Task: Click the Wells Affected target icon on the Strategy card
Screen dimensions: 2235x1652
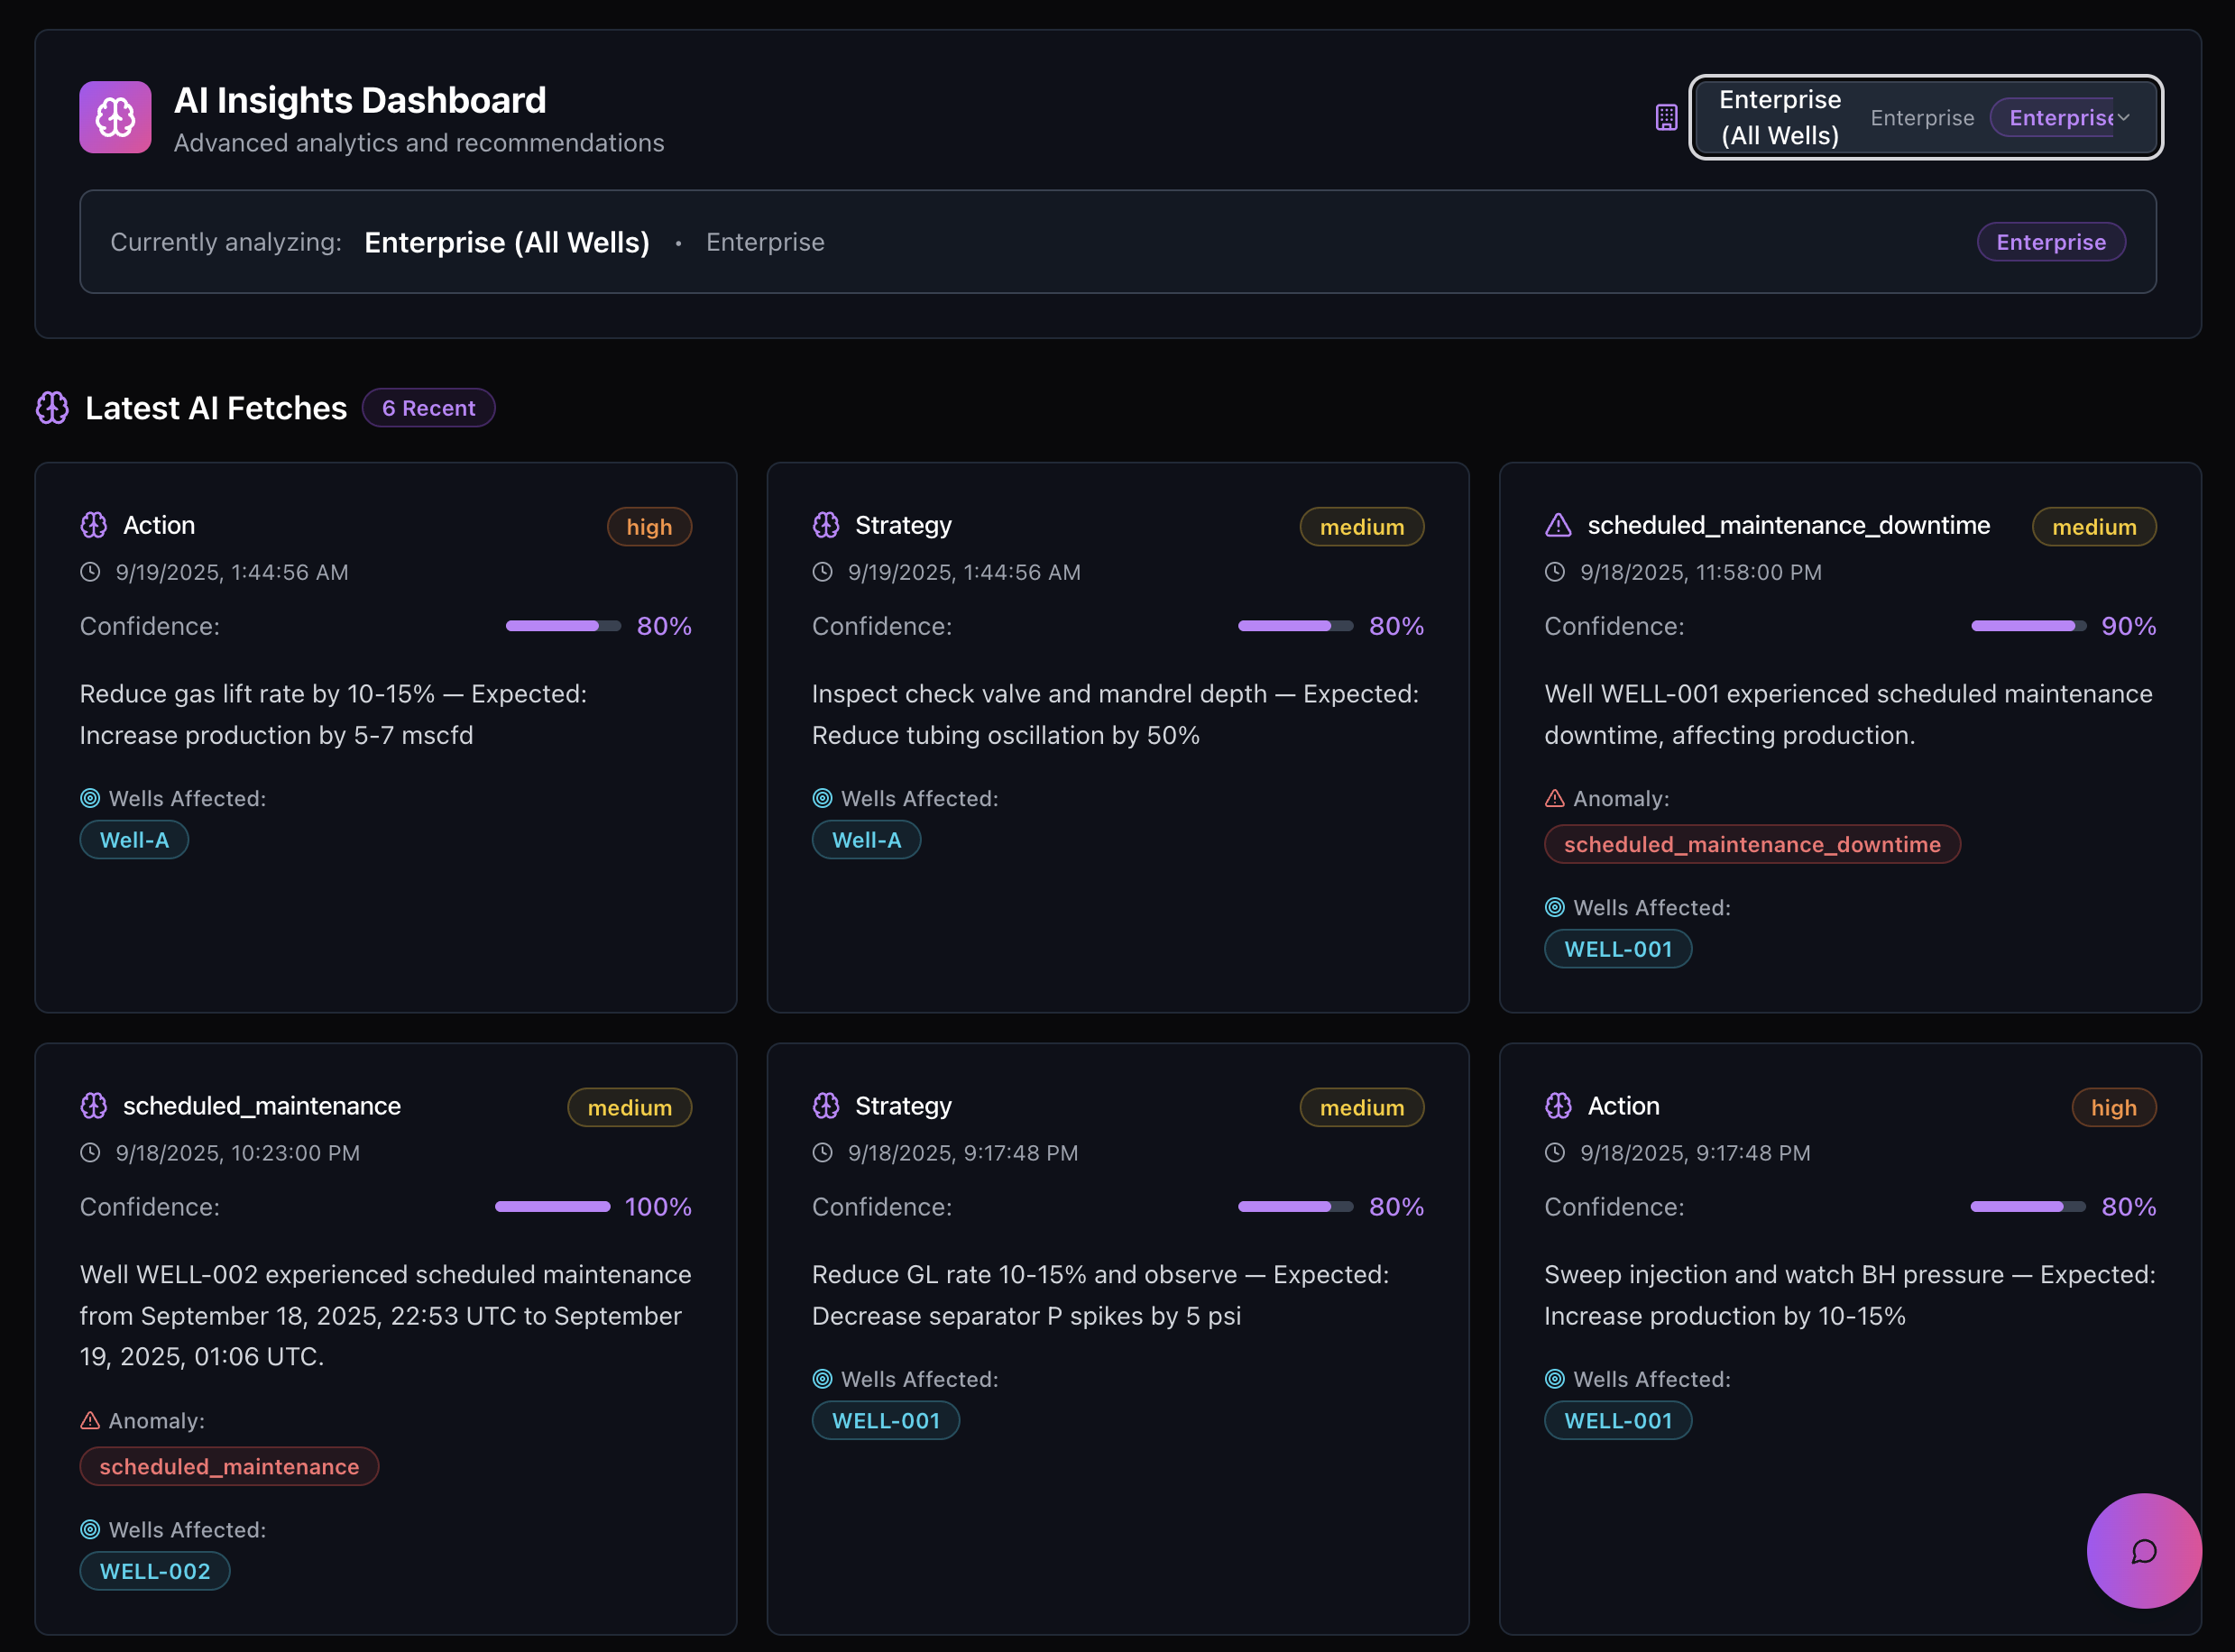Action: click(x=823, y=798)
